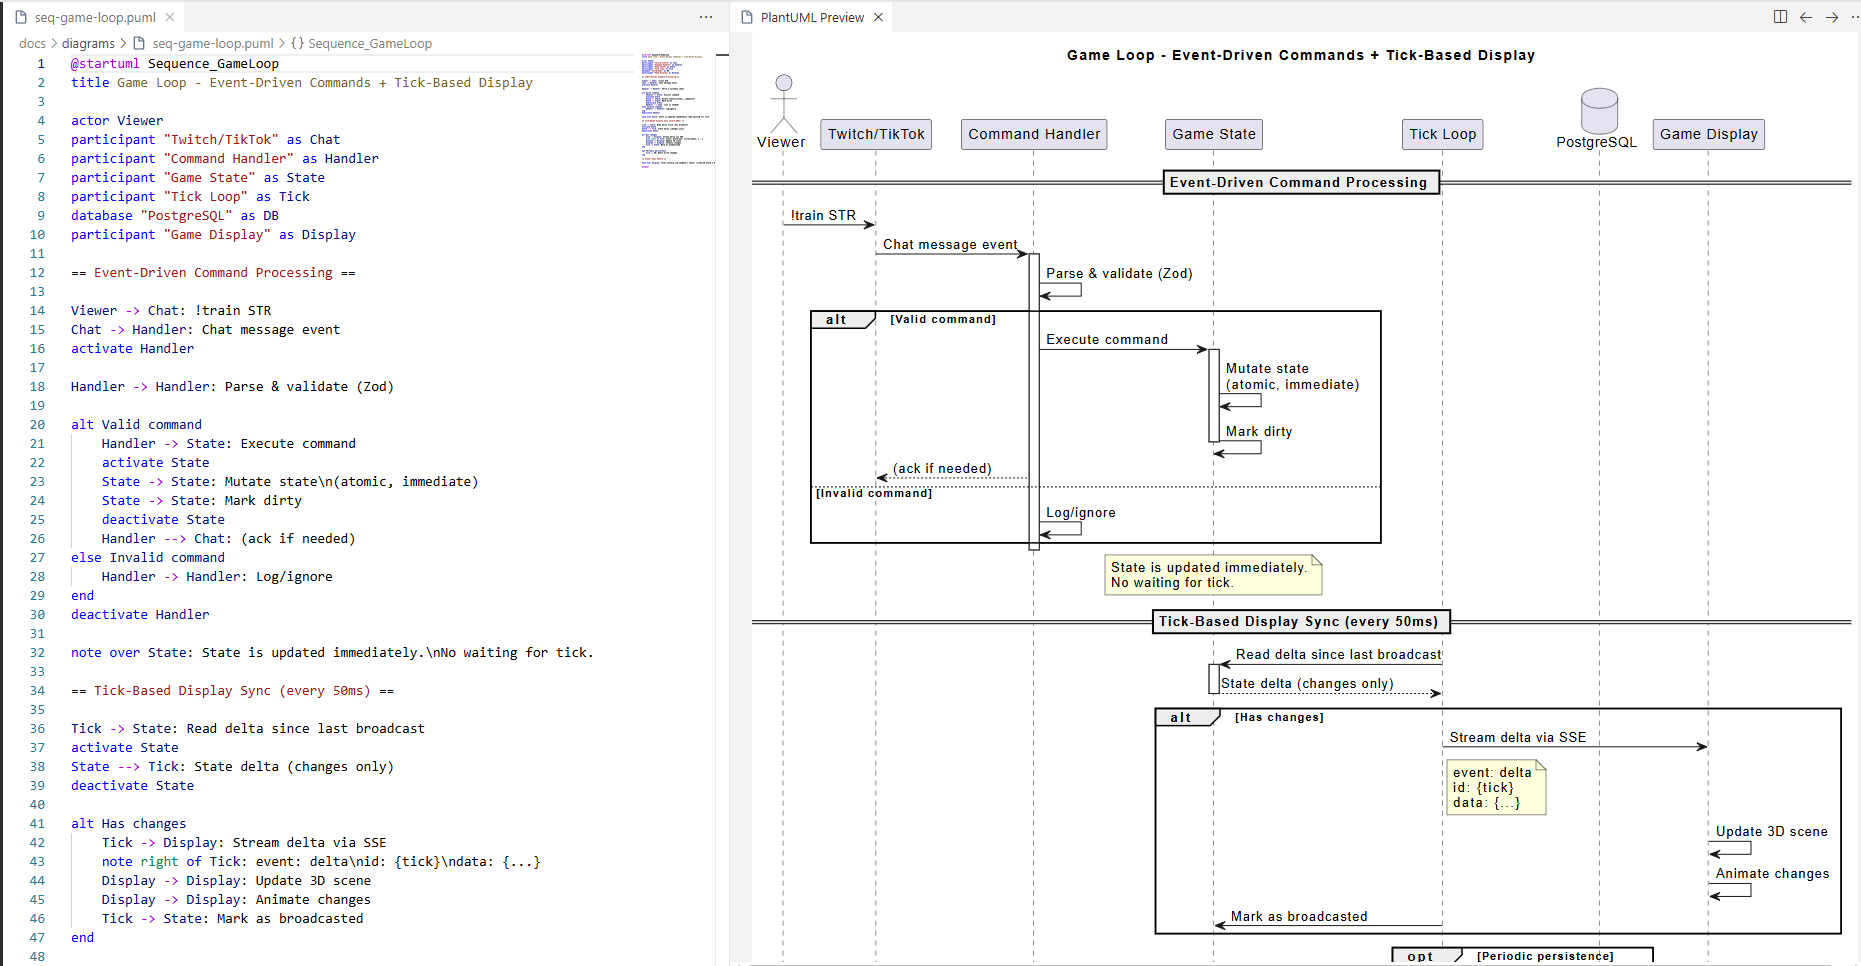The width and height of the screenshot is (1861, 966).
Task: Click the Game State participant box
Action: pos(1214,134)
